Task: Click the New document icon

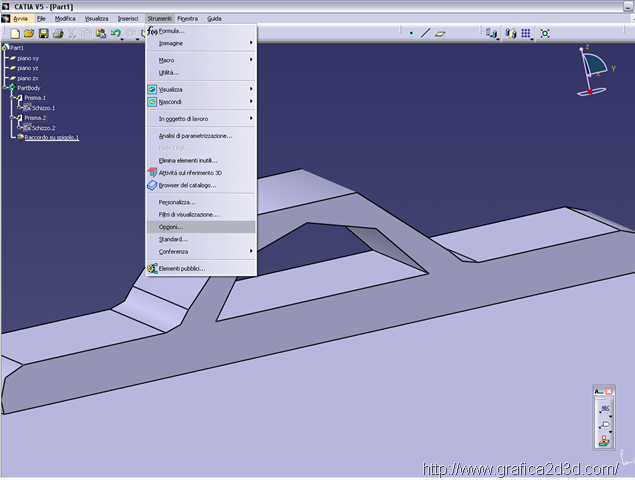Action: [15, 33]
